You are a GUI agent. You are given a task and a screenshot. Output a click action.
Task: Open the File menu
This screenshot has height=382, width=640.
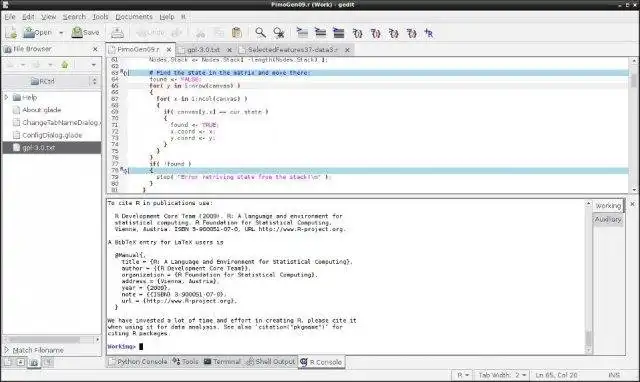(10, 17)
